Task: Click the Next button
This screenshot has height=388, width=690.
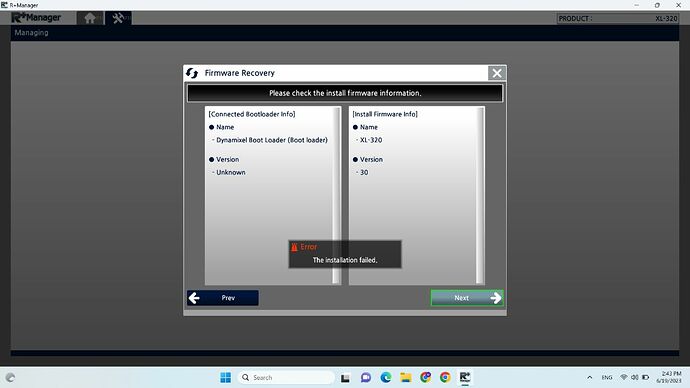Action: pos(467,298)
